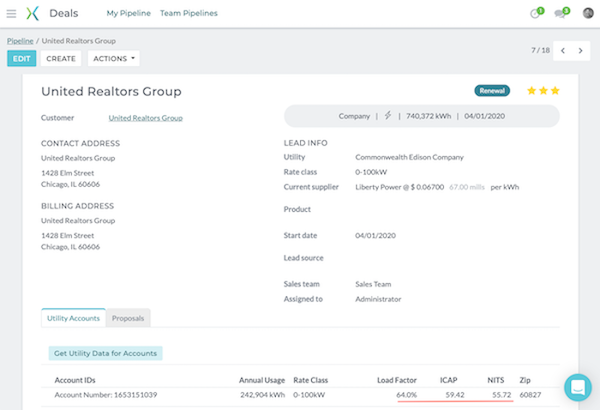Screen dimensions: 600x410
Task: Click the Start date value 04/01/2020
Action: click(x=375, y=236)
